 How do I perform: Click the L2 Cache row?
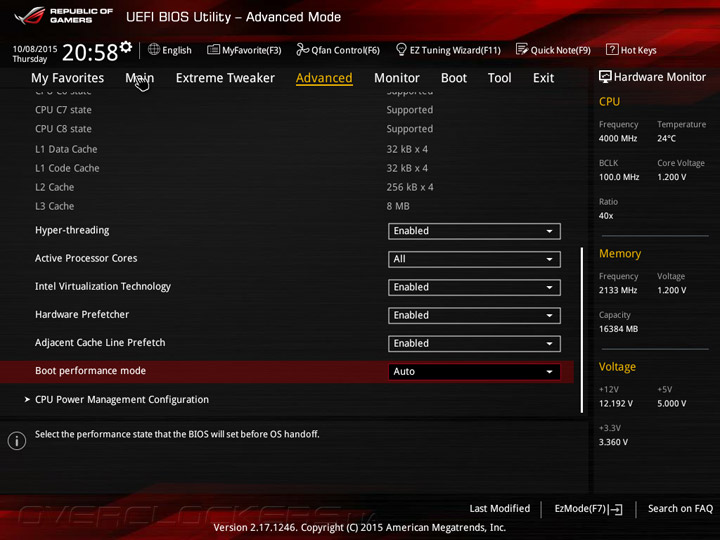click(x=234, y=187)
